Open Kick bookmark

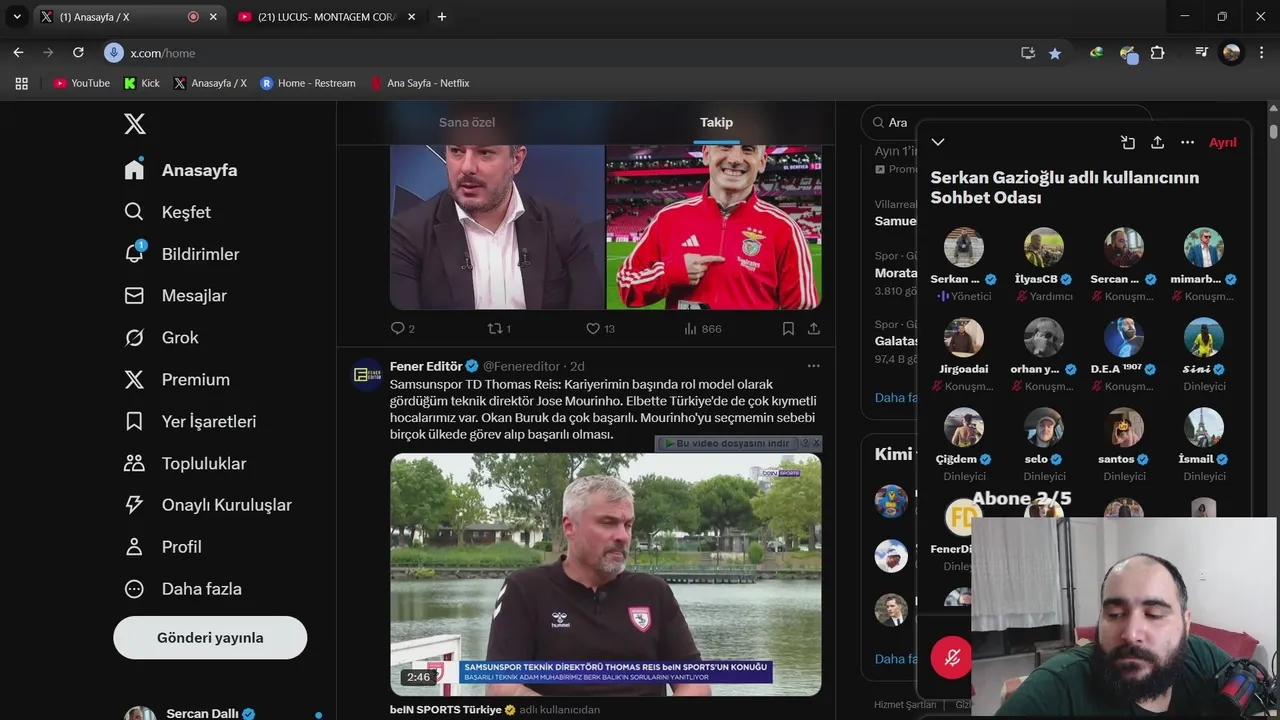pyautogui.click(x=142, y=83)
